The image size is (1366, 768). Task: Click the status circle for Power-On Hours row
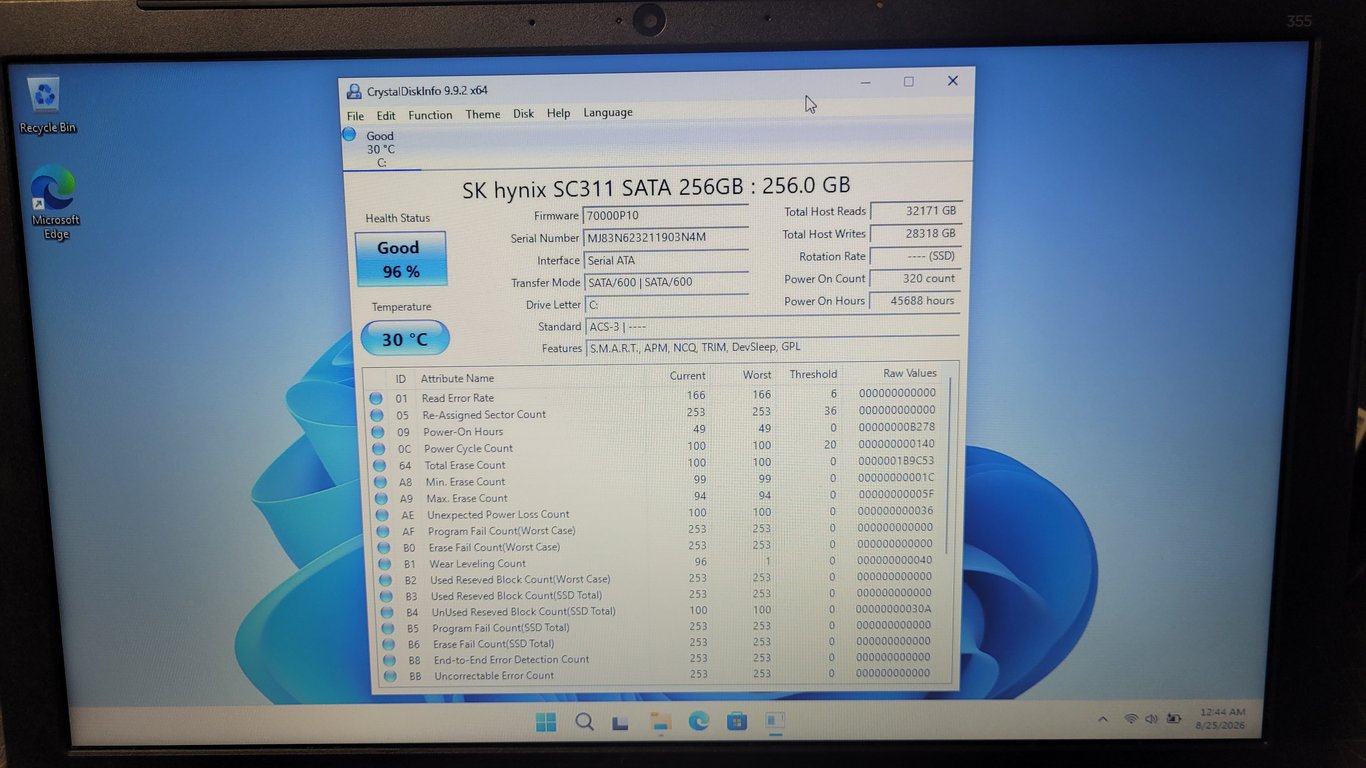click(x=378, y=432)
